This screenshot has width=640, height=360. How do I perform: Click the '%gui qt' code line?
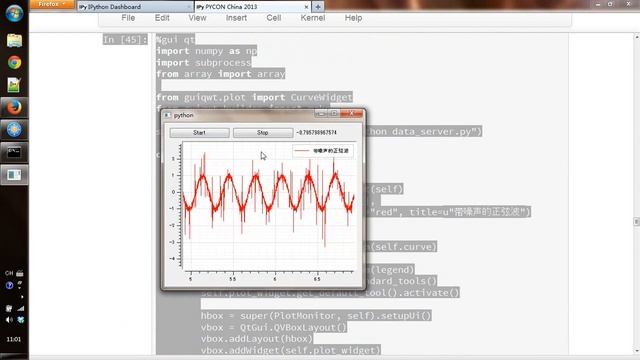[176, 40]
